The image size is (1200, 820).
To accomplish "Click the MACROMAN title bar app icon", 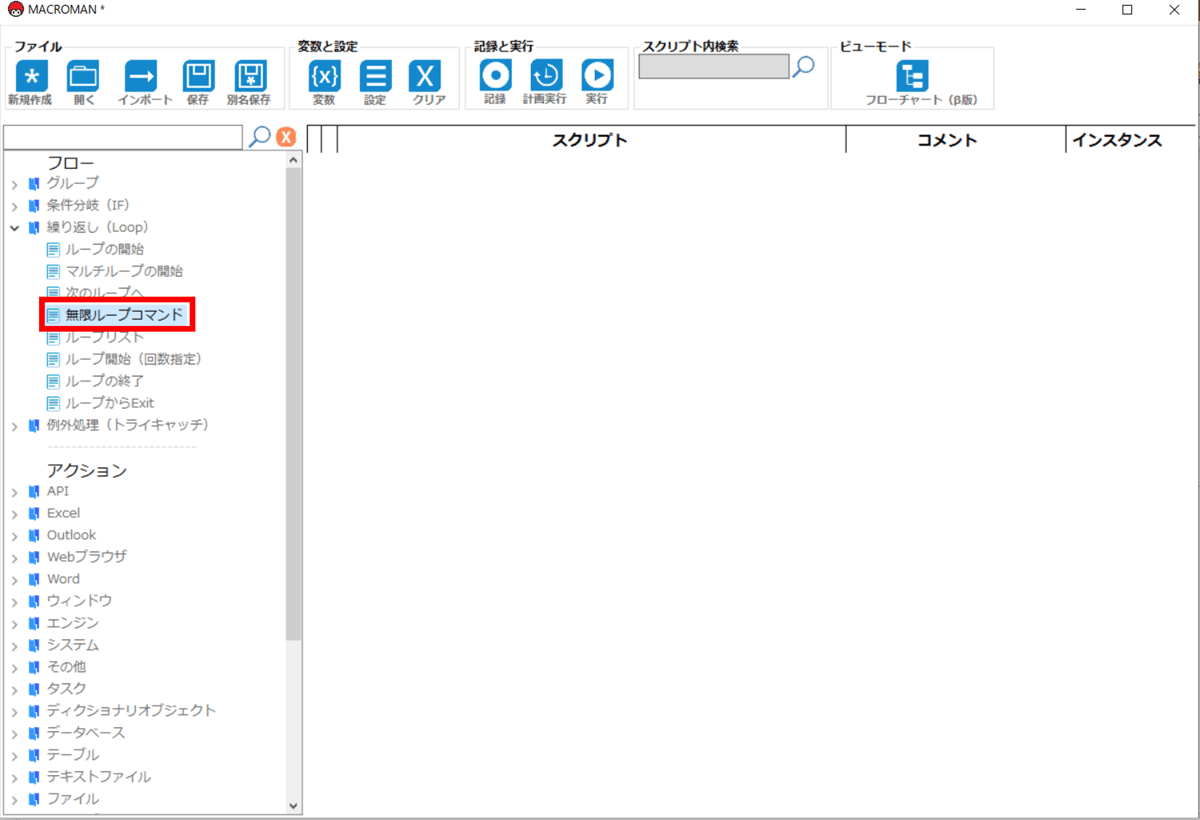I will click(x=15, y=10).
